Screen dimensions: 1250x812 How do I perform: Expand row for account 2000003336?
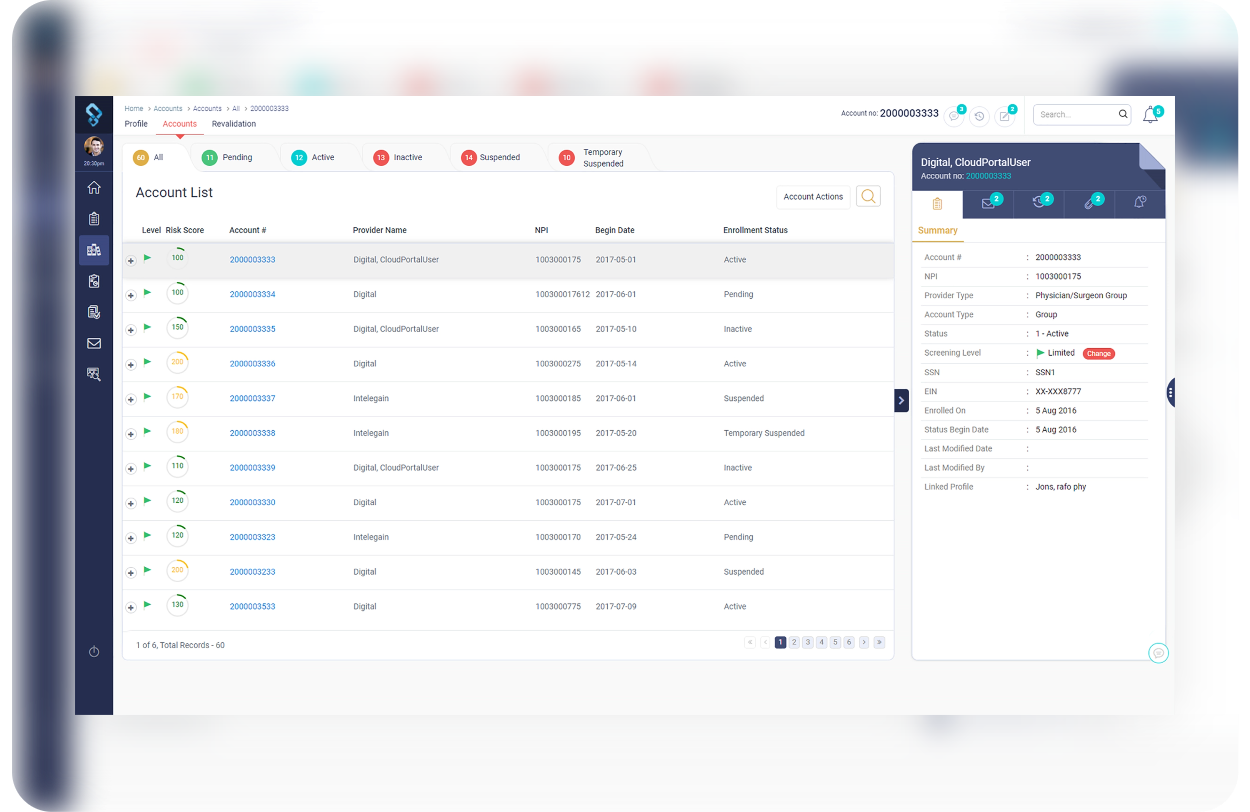click(x=131, y=365)
